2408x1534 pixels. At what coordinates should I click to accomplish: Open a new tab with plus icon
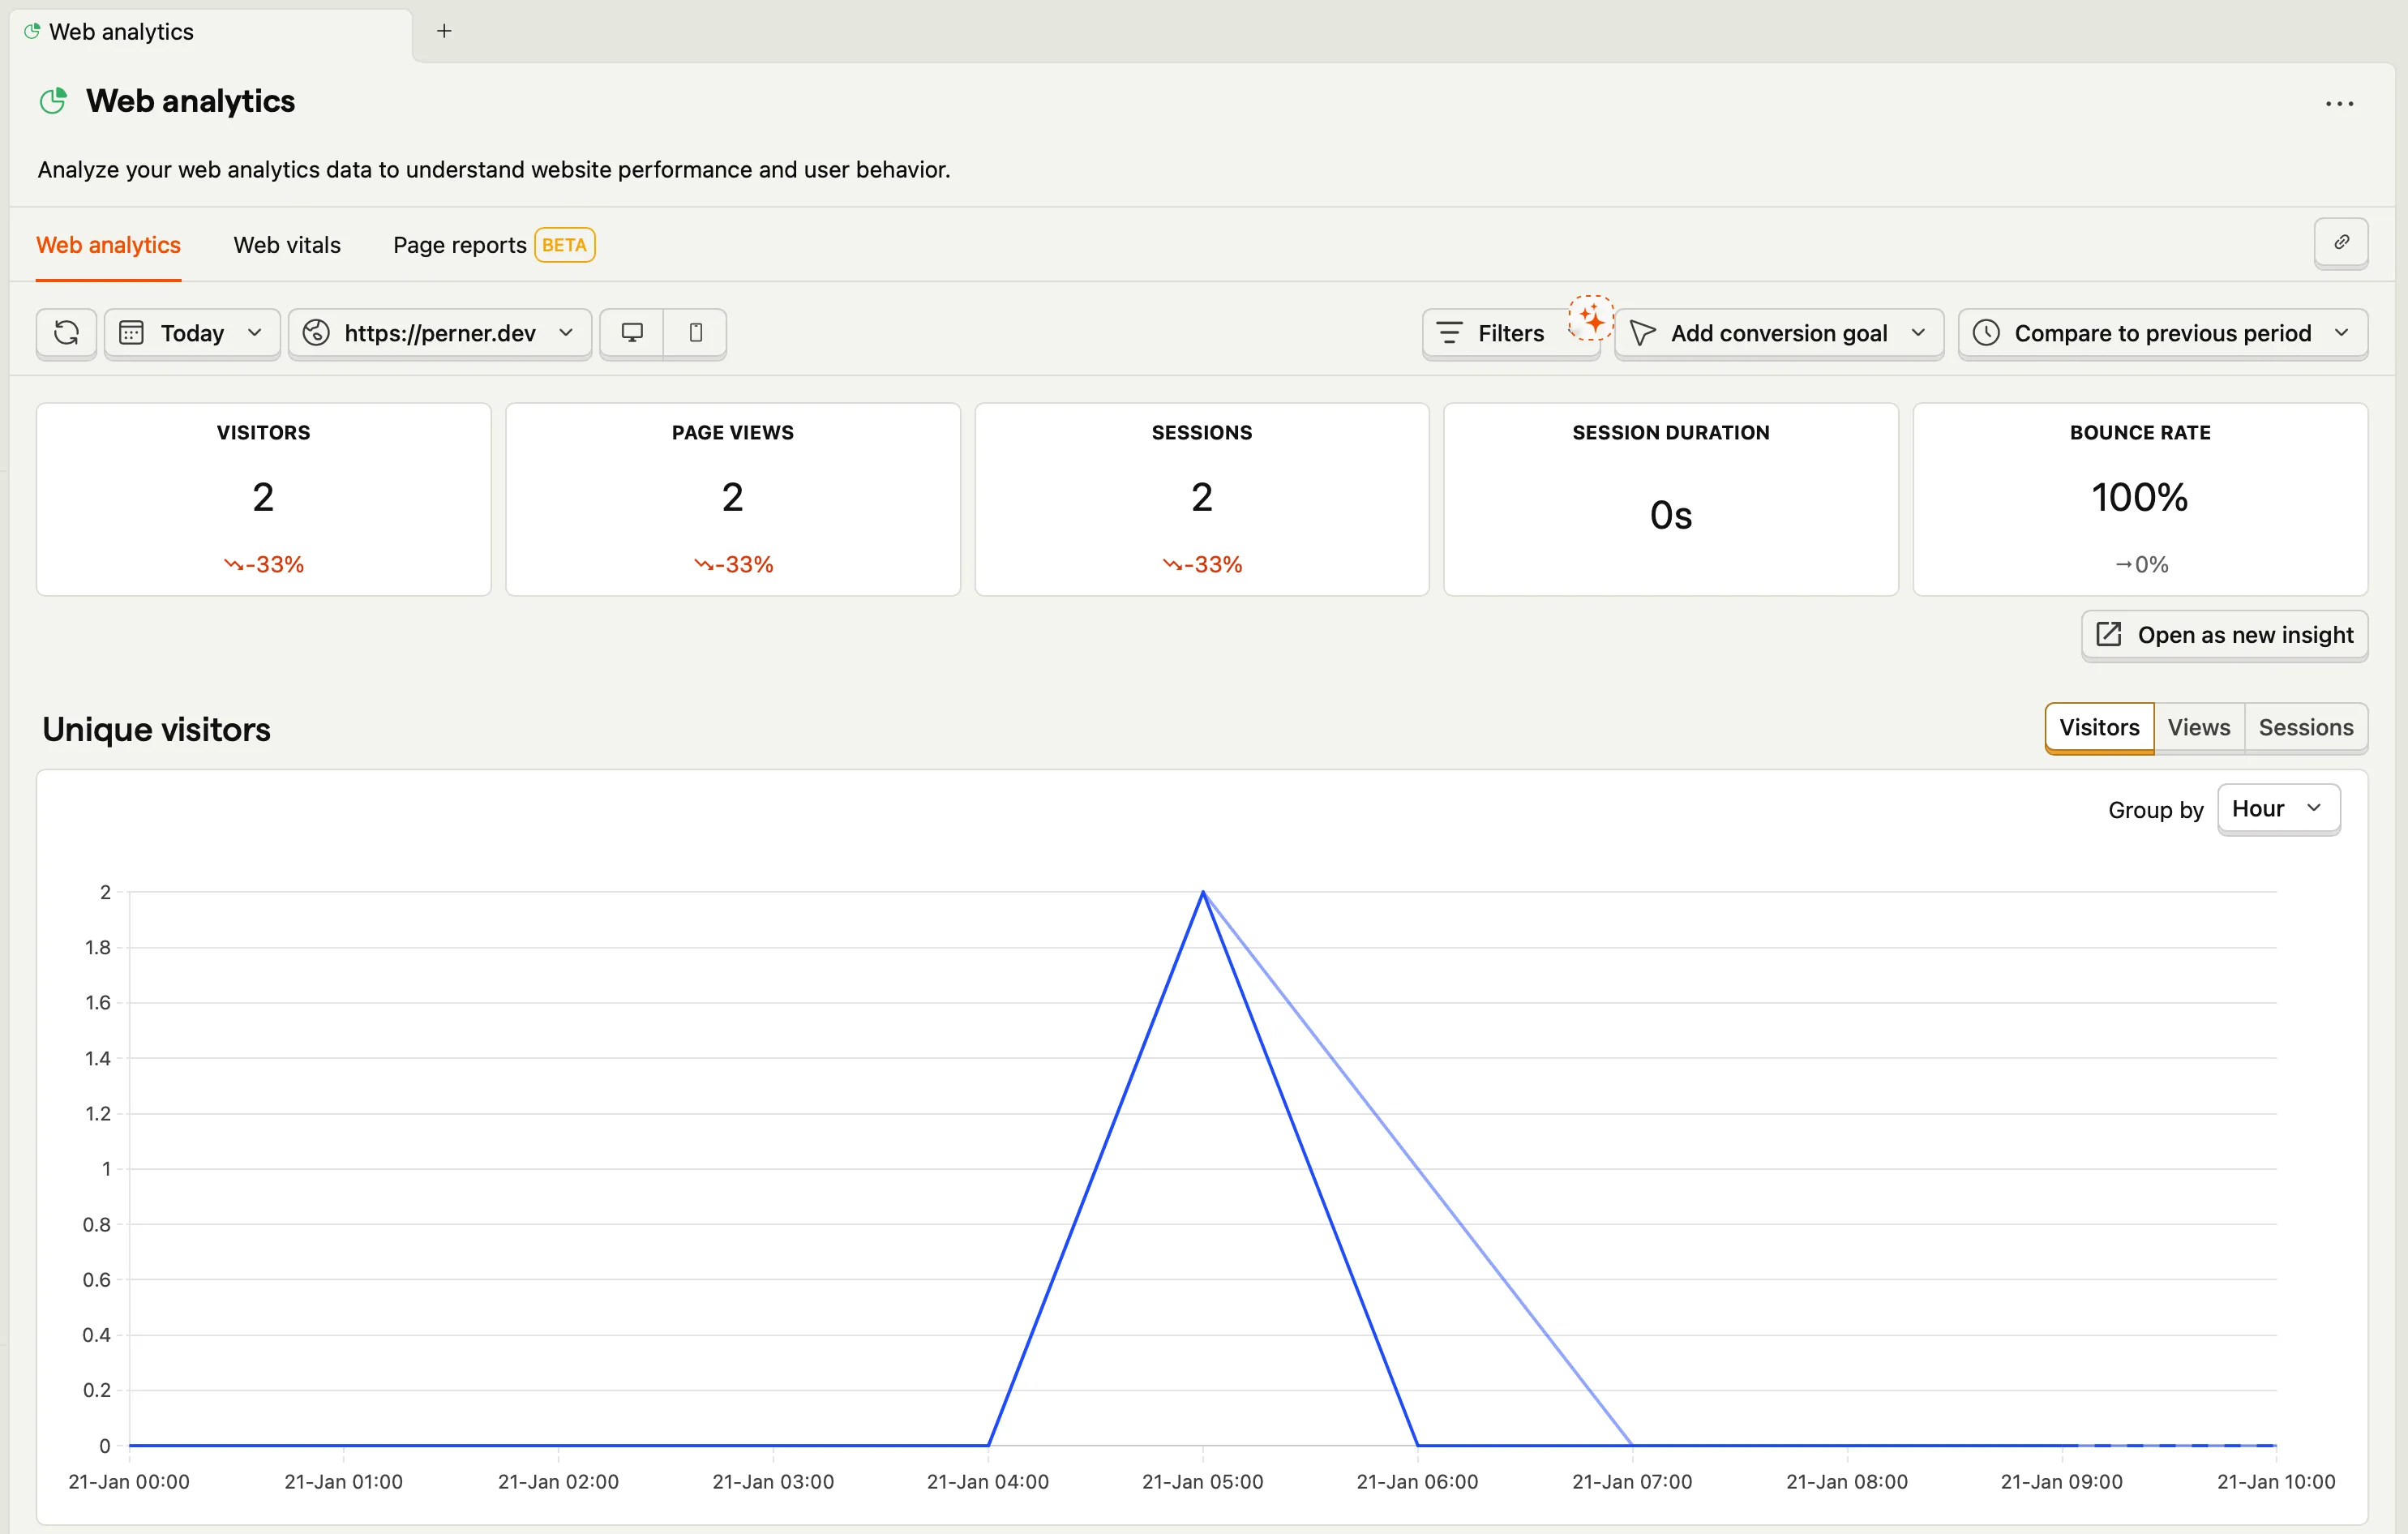tap(444, 31)
